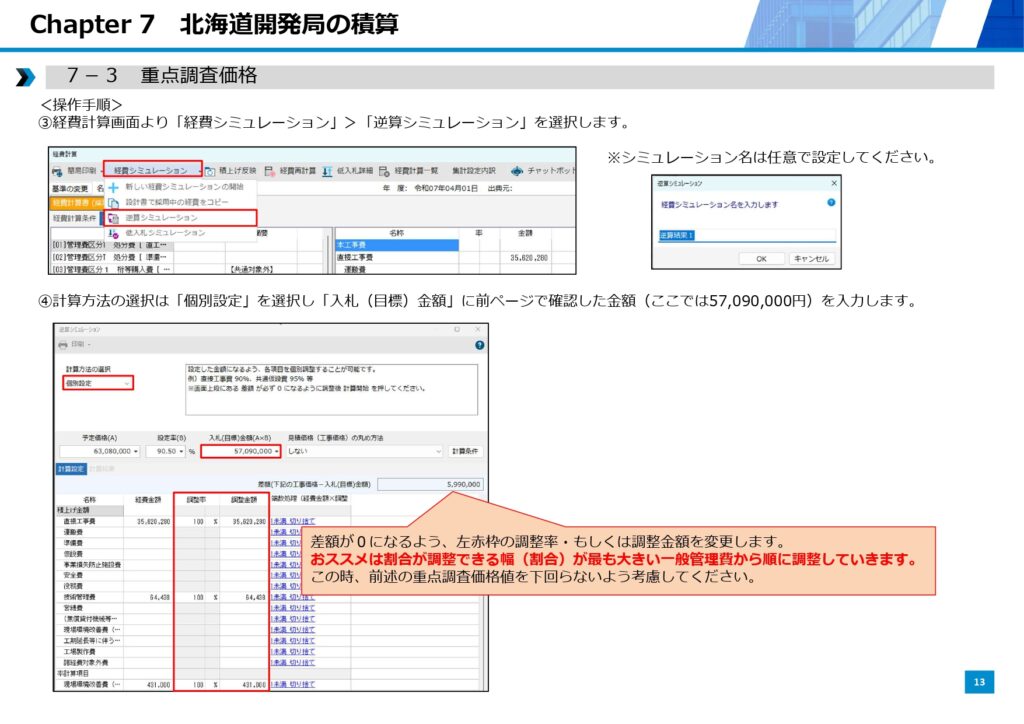The height and width of the screenshot is (724, 1024).
Task: Launch the チャットボット icon
Action: tap(516, 171)
